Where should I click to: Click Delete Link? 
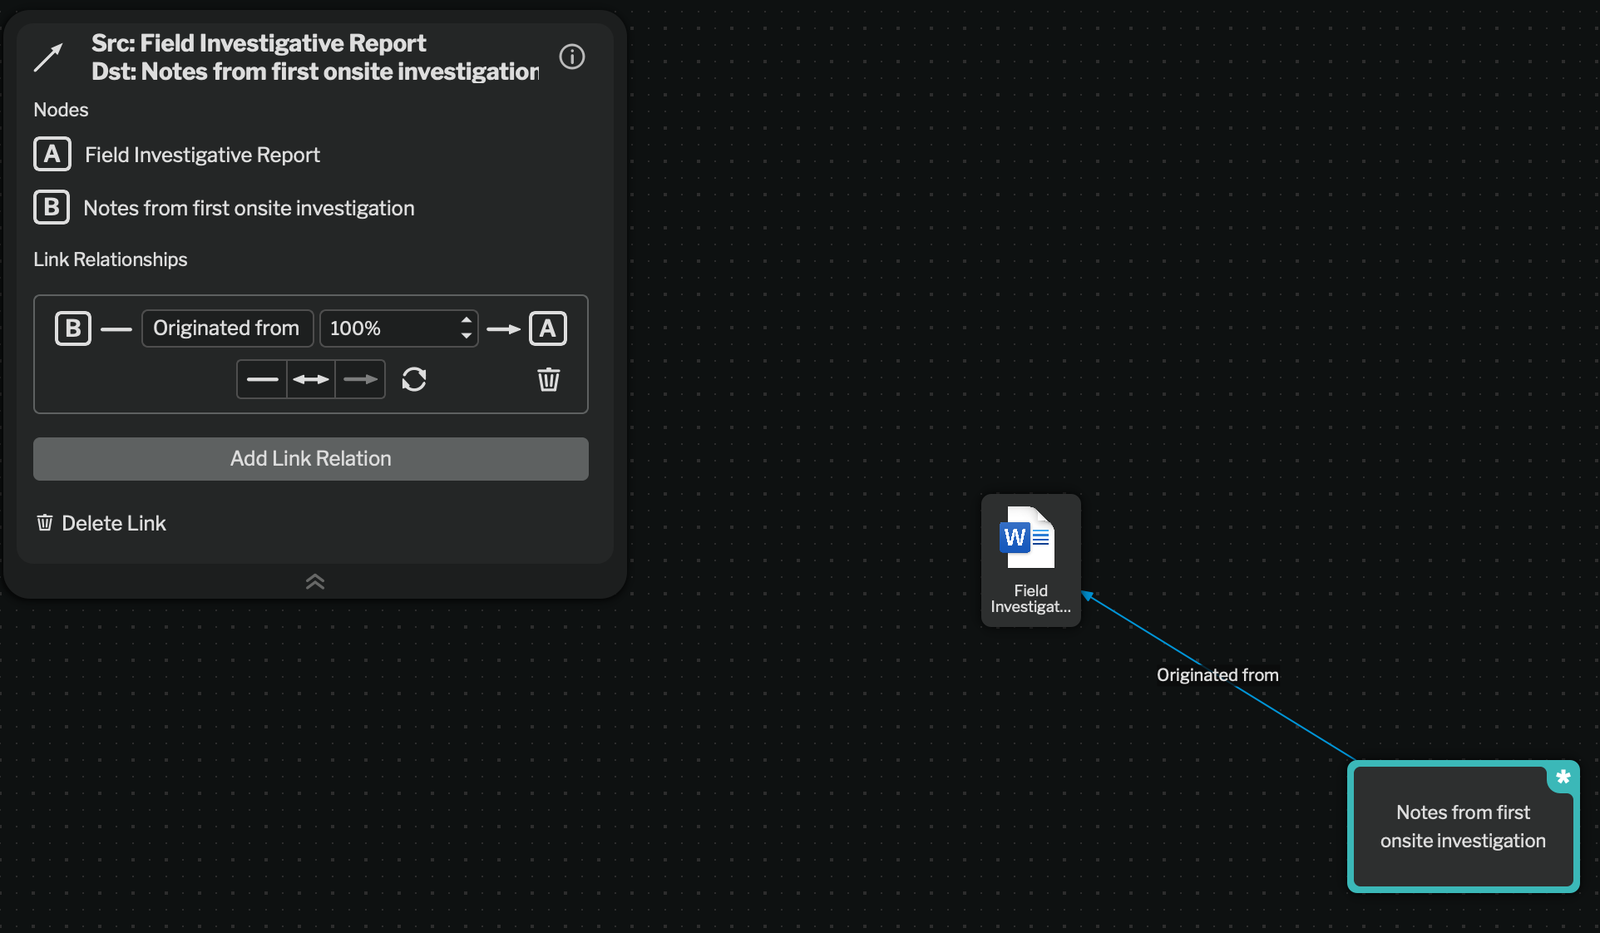click(x=101, y=523)
